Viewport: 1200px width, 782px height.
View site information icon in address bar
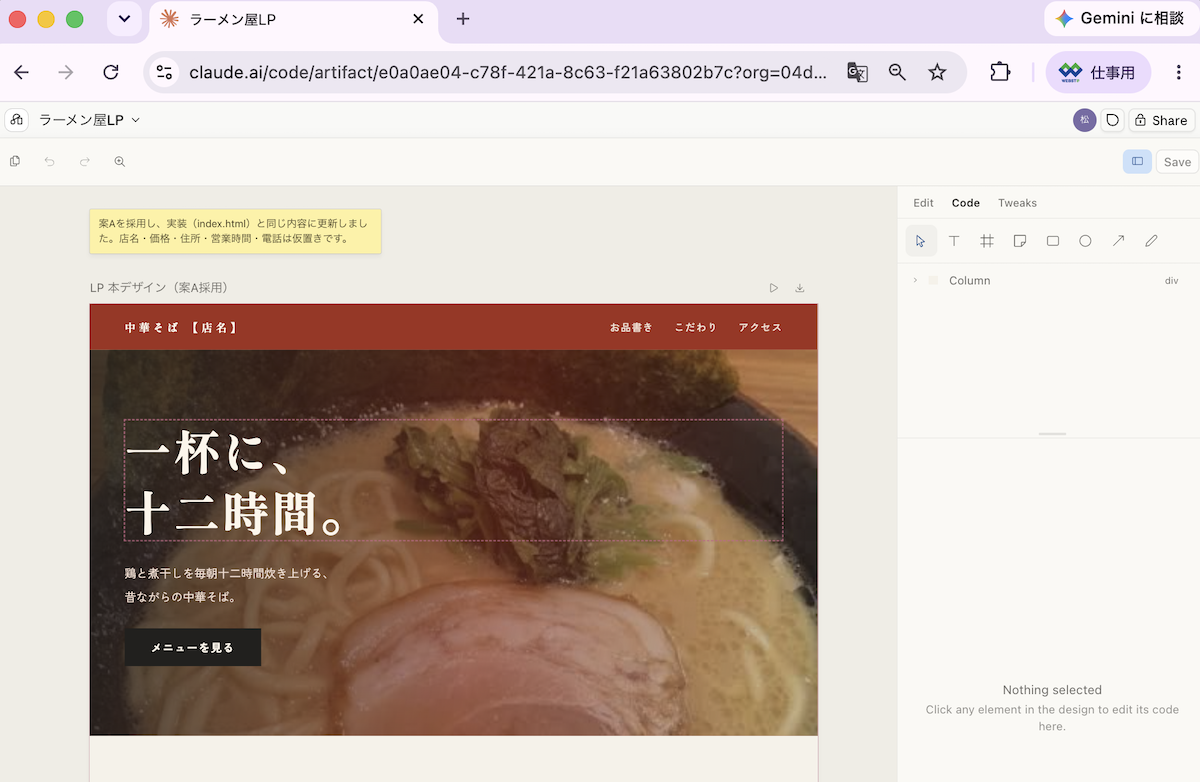165,72
